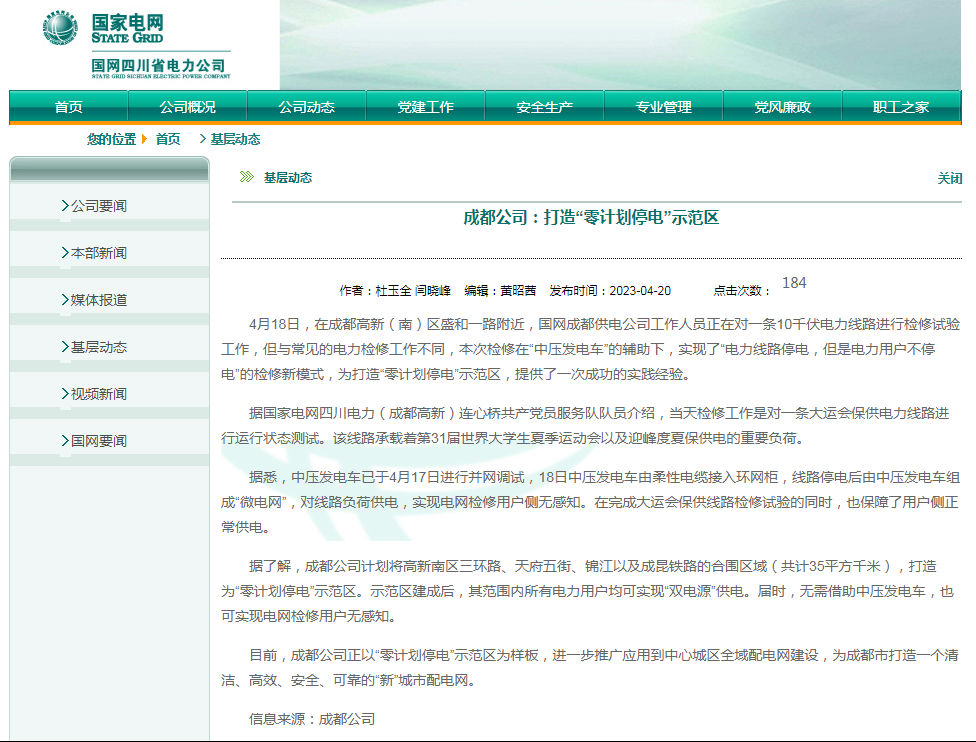Click the 首页 breadcrumb link
976x742 pixels.
click(168, 139)
